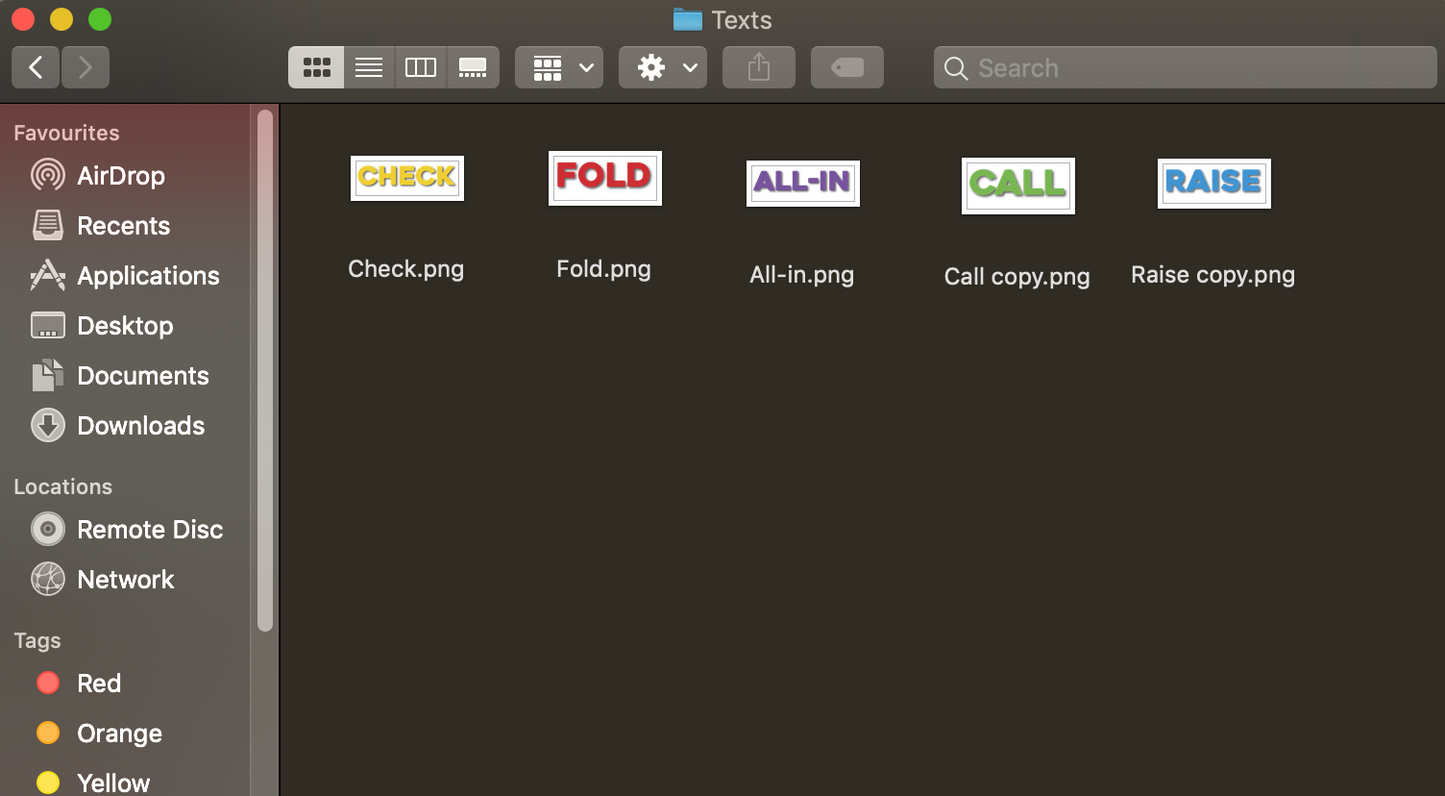
Task: Select the Raise copy.png file
Action: (x=1213, y=184)
